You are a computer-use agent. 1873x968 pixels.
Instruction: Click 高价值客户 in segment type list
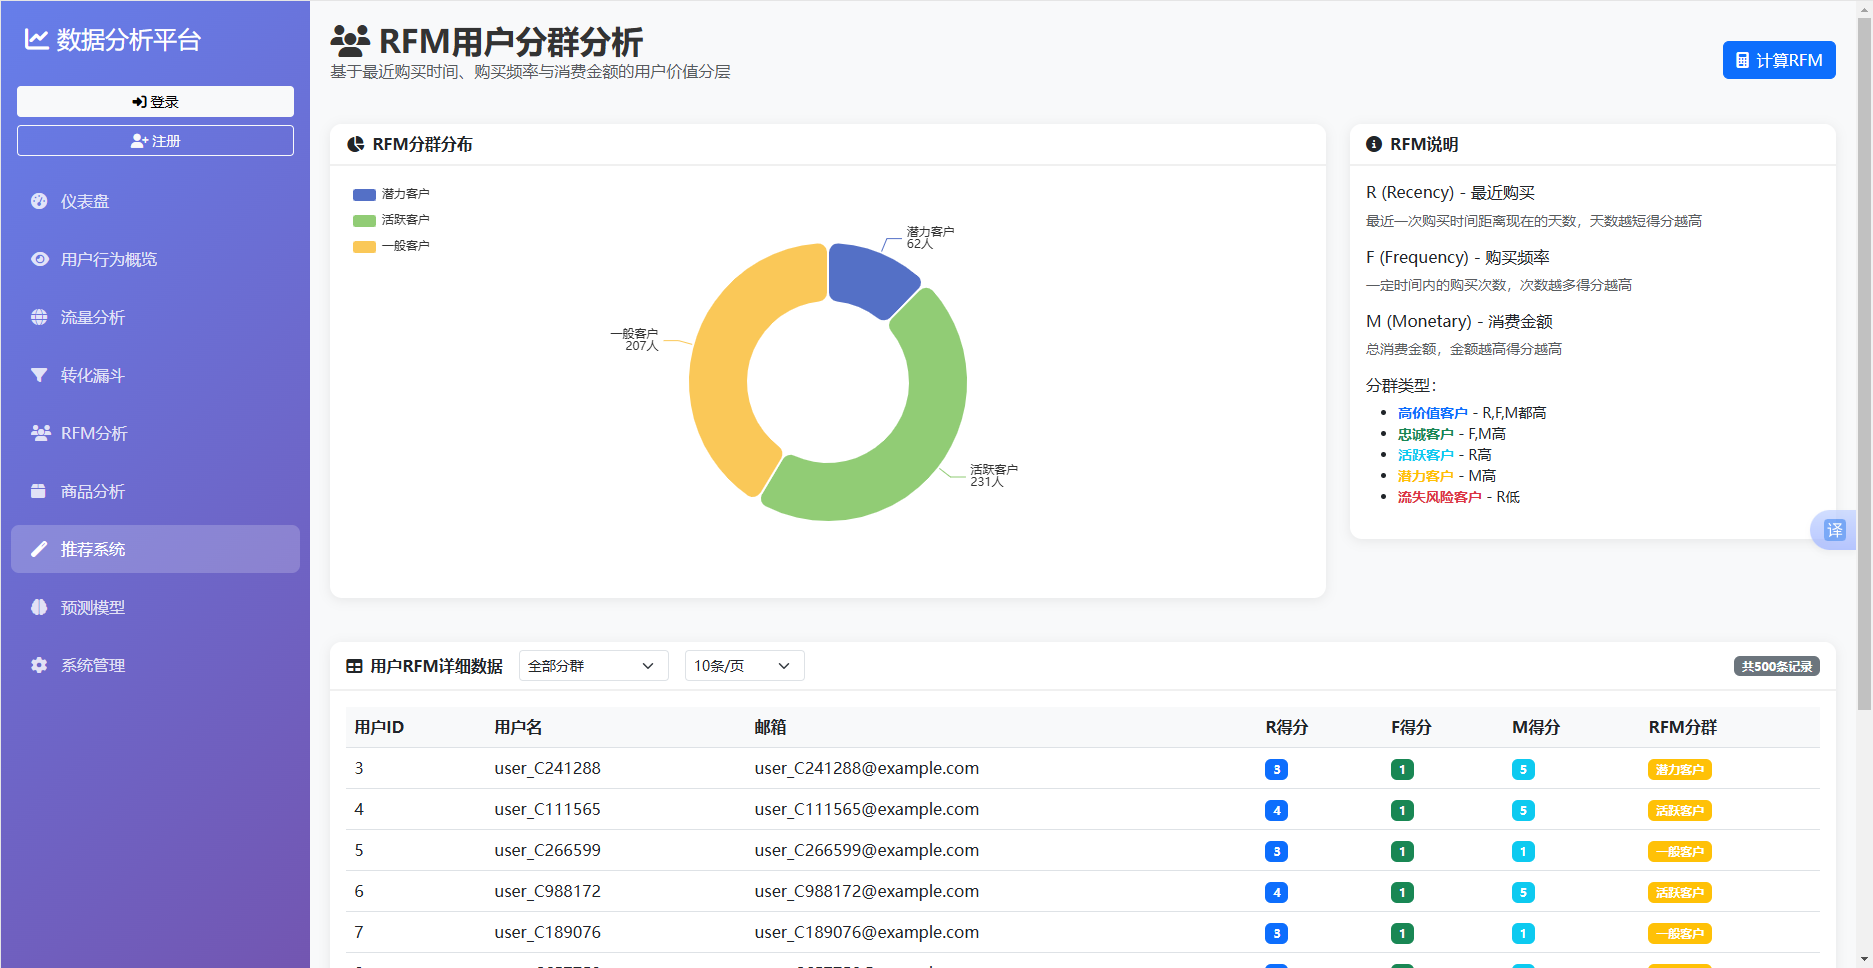[1432, 413]
